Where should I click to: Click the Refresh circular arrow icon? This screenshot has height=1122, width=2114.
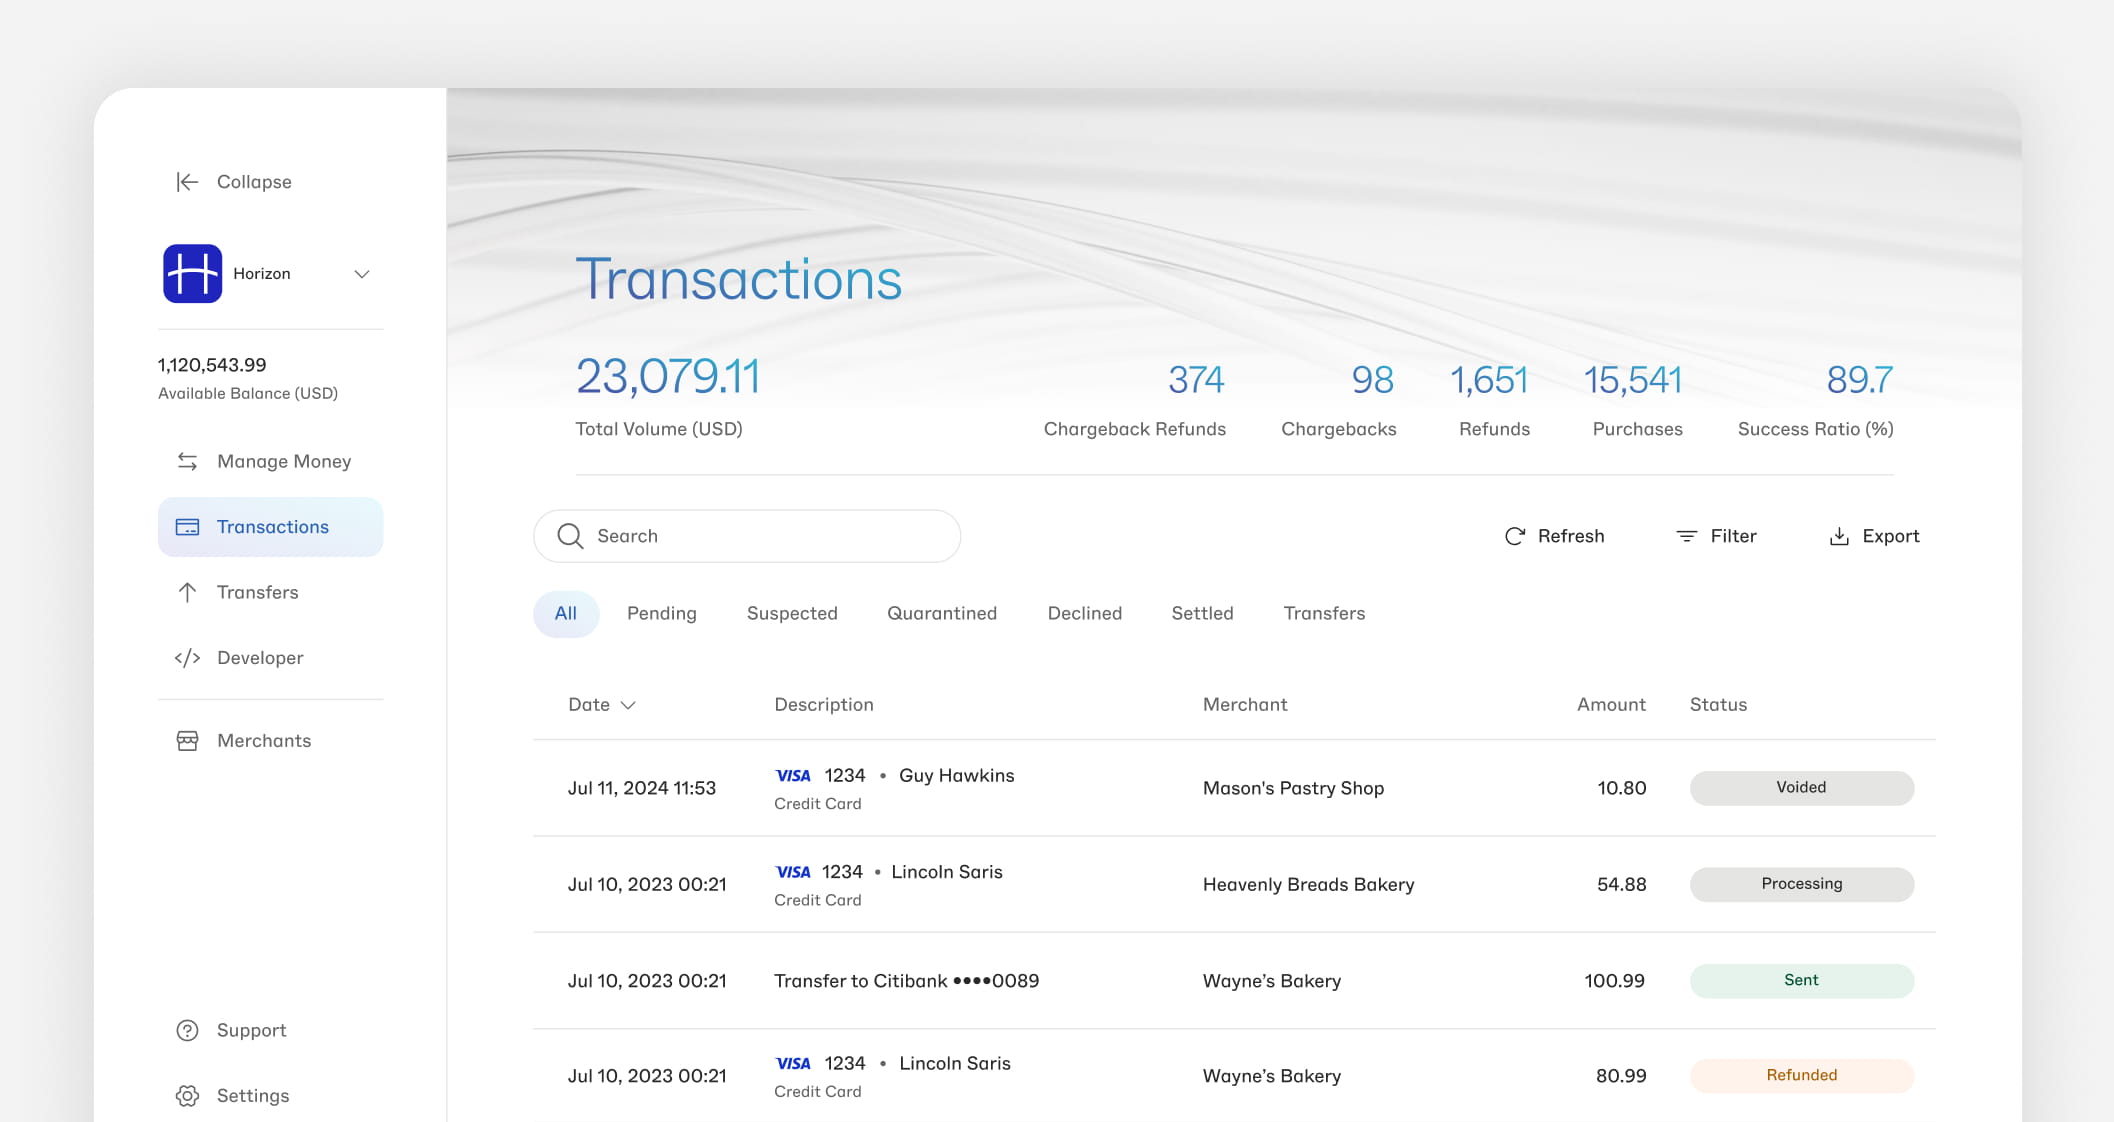coord(1515,536)
